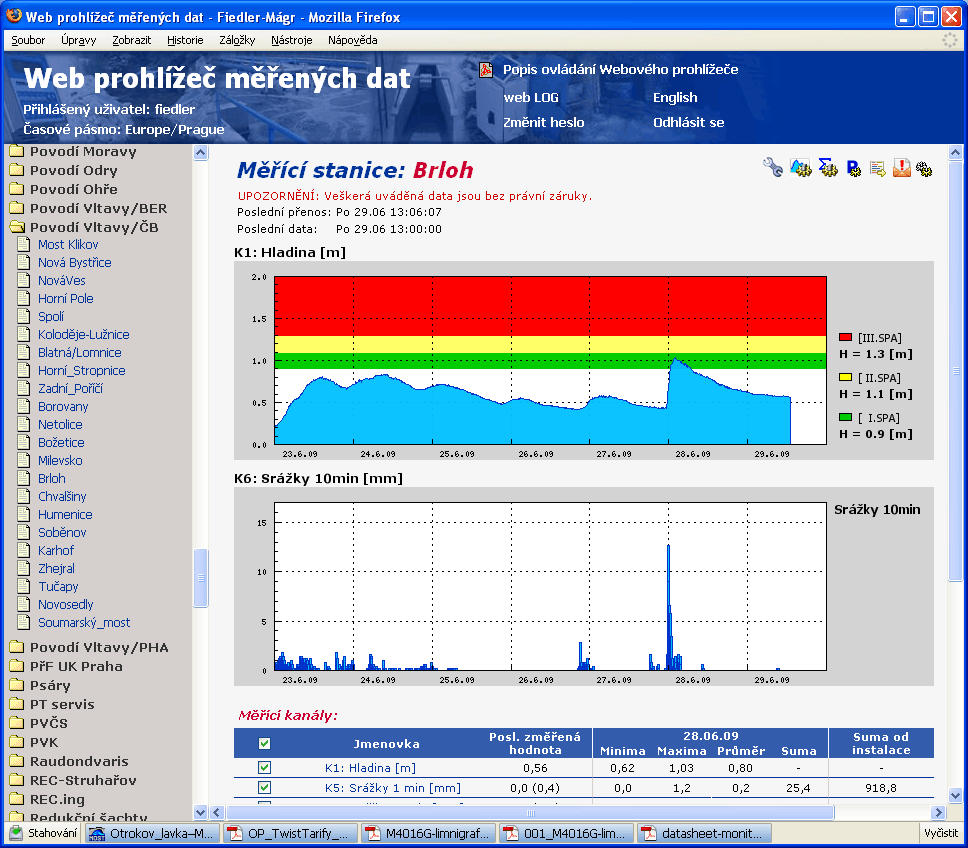Uncheck the K1: Hladina channel checkbox

(x=264, y=768)
